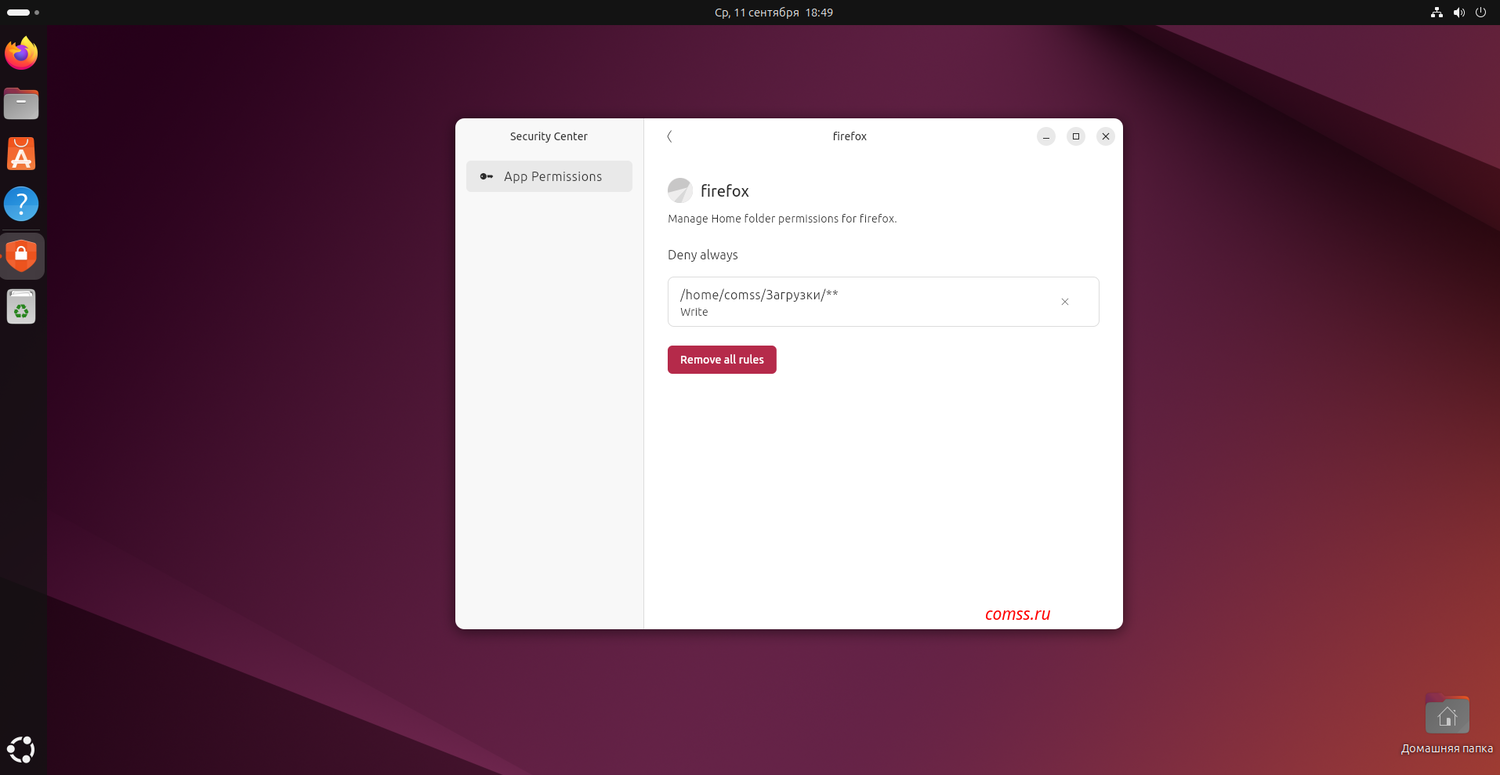Open the volume indicator in top bar
This screenshot has width=1500, height=775.
coord(1459,13)
